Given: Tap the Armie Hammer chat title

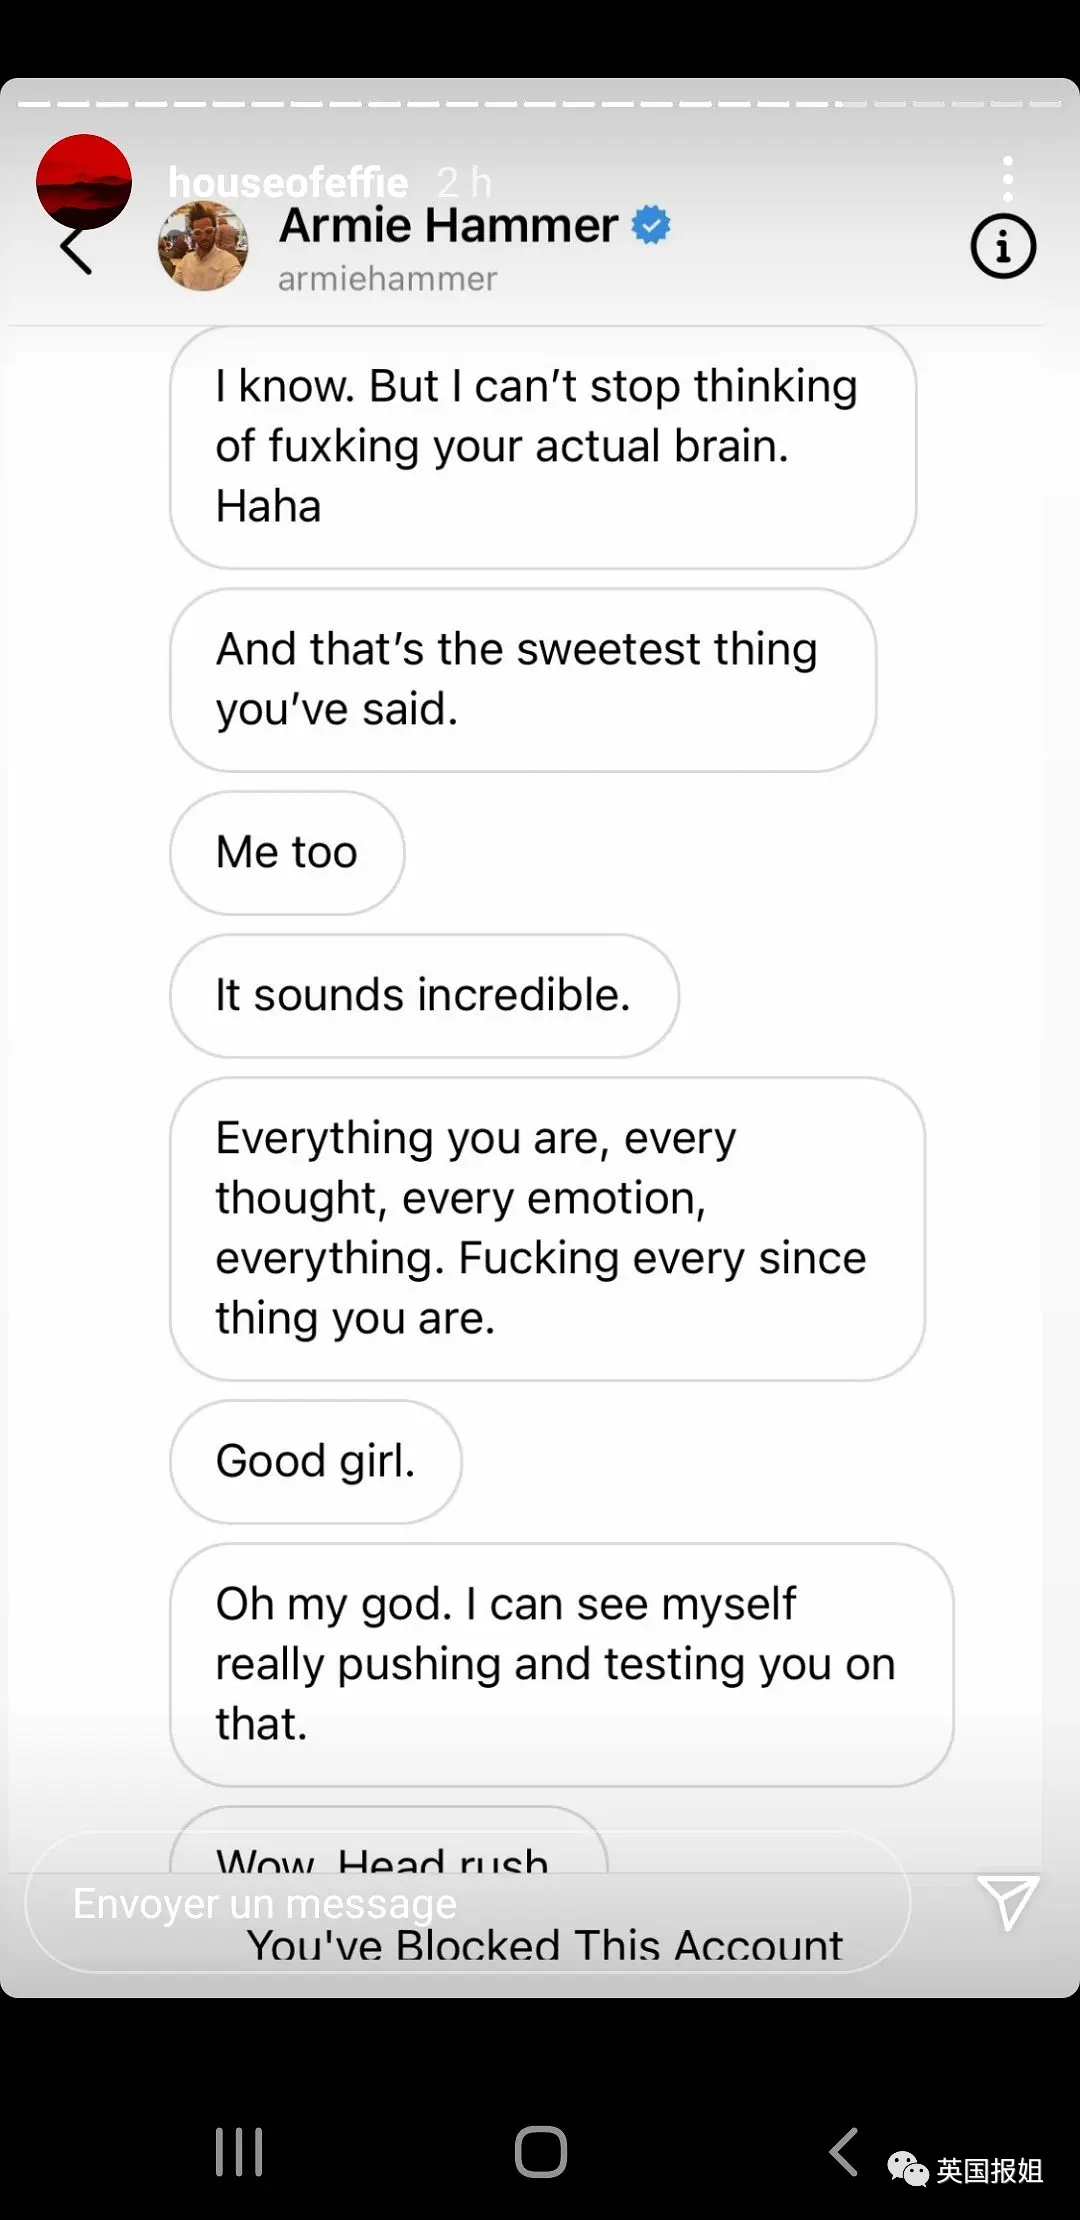Looking at the screenshot, I should click(448, 225).
